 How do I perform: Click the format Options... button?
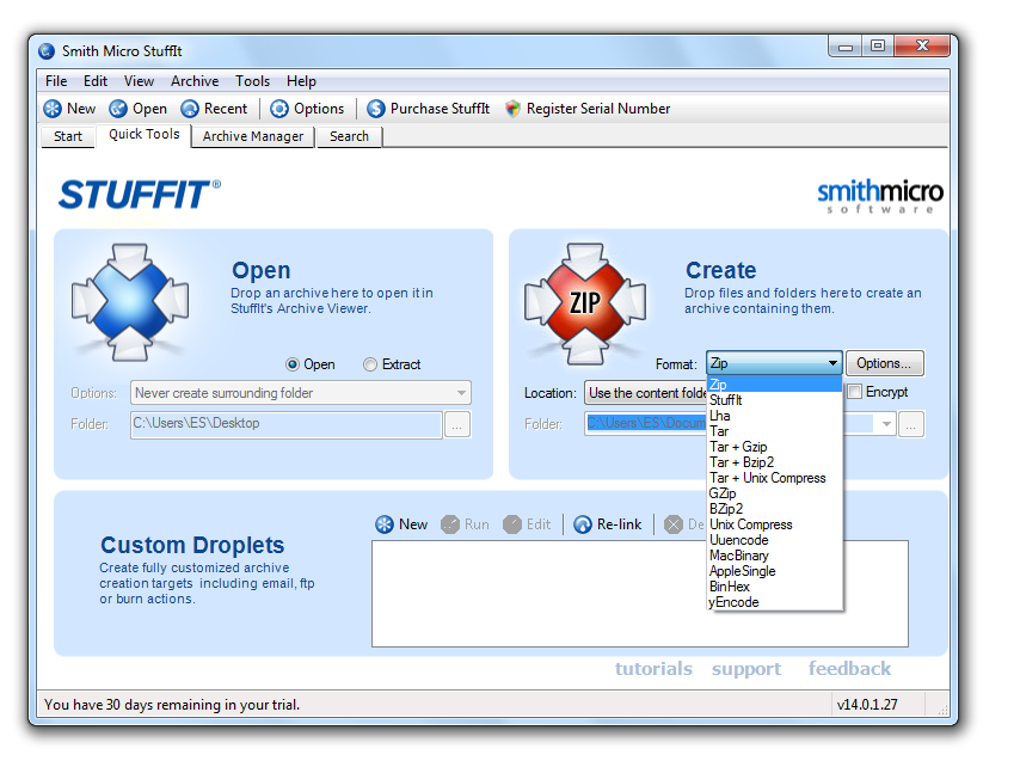point(885,363)
